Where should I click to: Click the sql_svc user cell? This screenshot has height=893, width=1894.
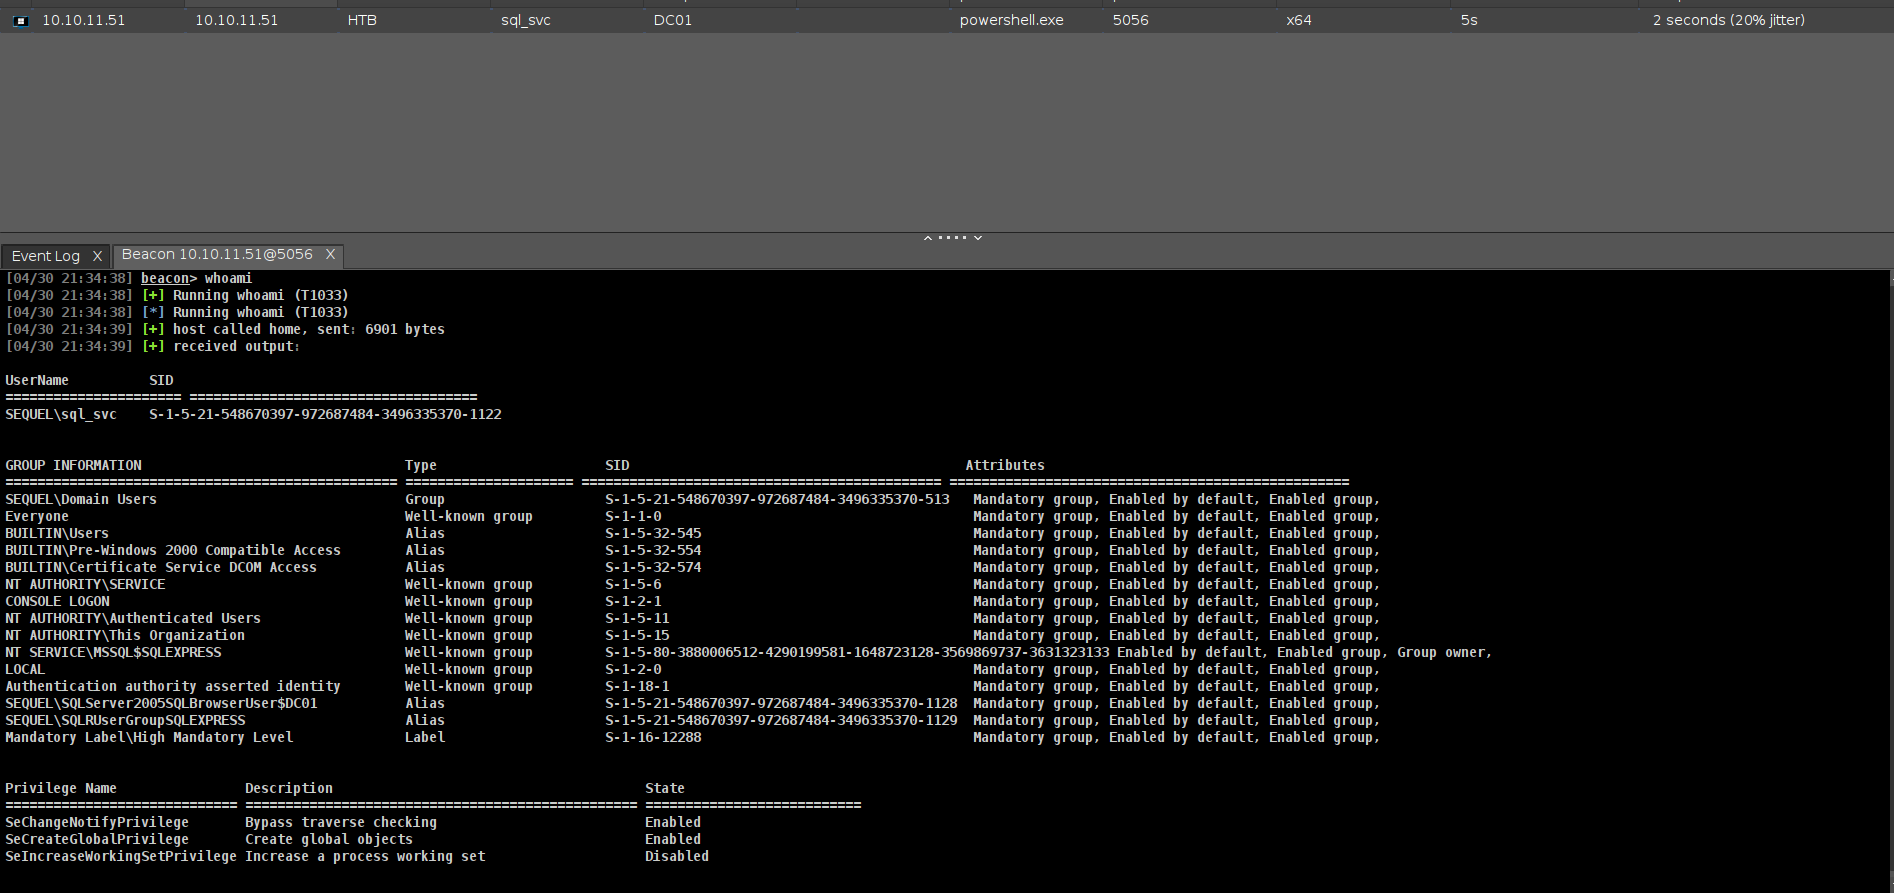526,20
